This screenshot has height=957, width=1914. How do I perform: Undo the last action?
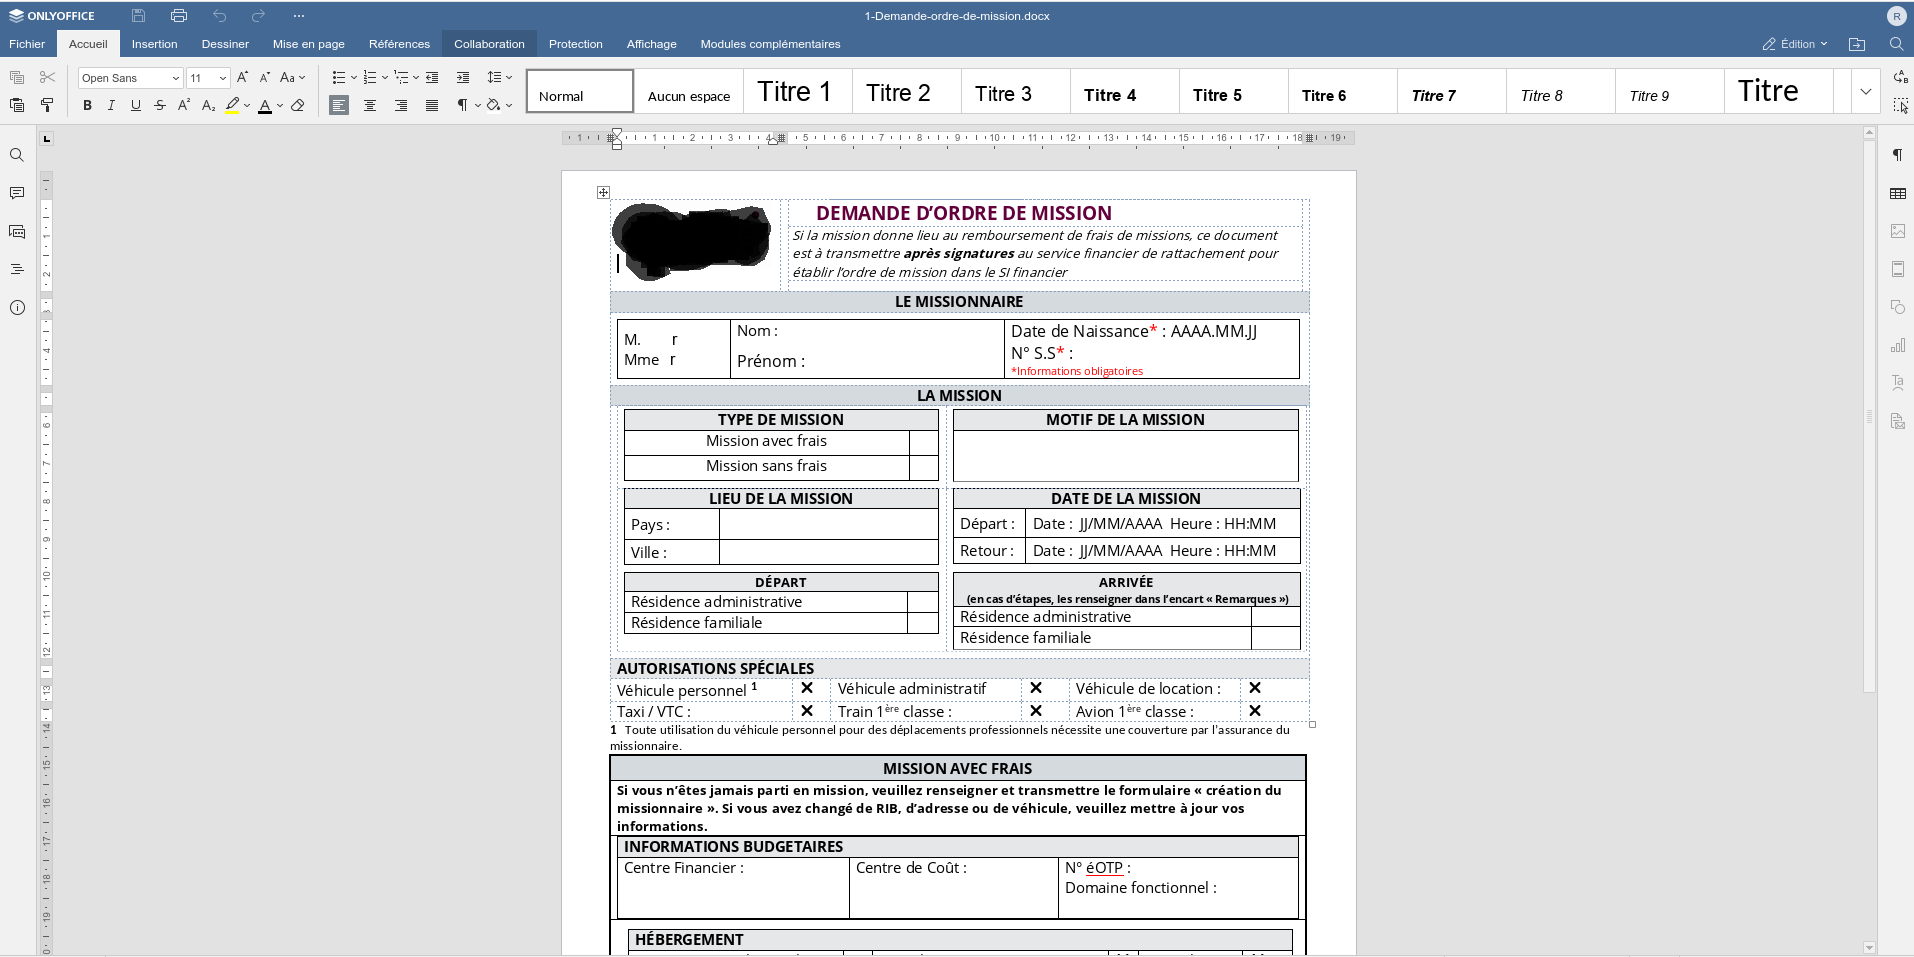pos(219,16)
